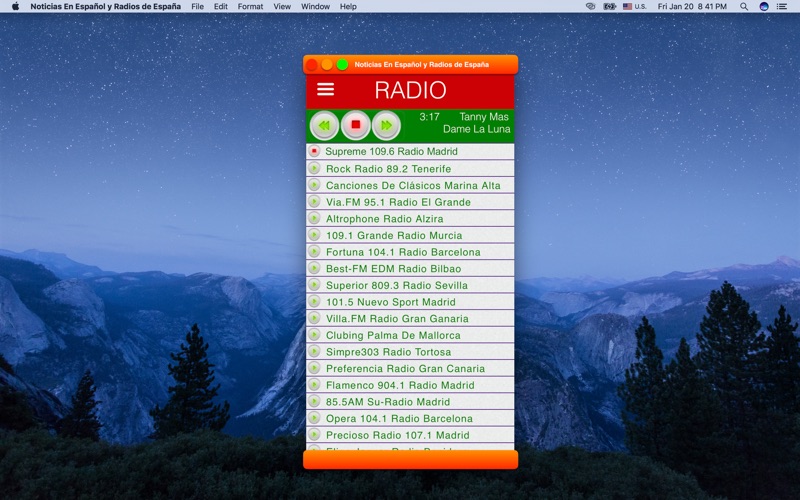Select 109.1 Grande Radio Murcia station name
The image size is (800, 500).
point(394,236)
